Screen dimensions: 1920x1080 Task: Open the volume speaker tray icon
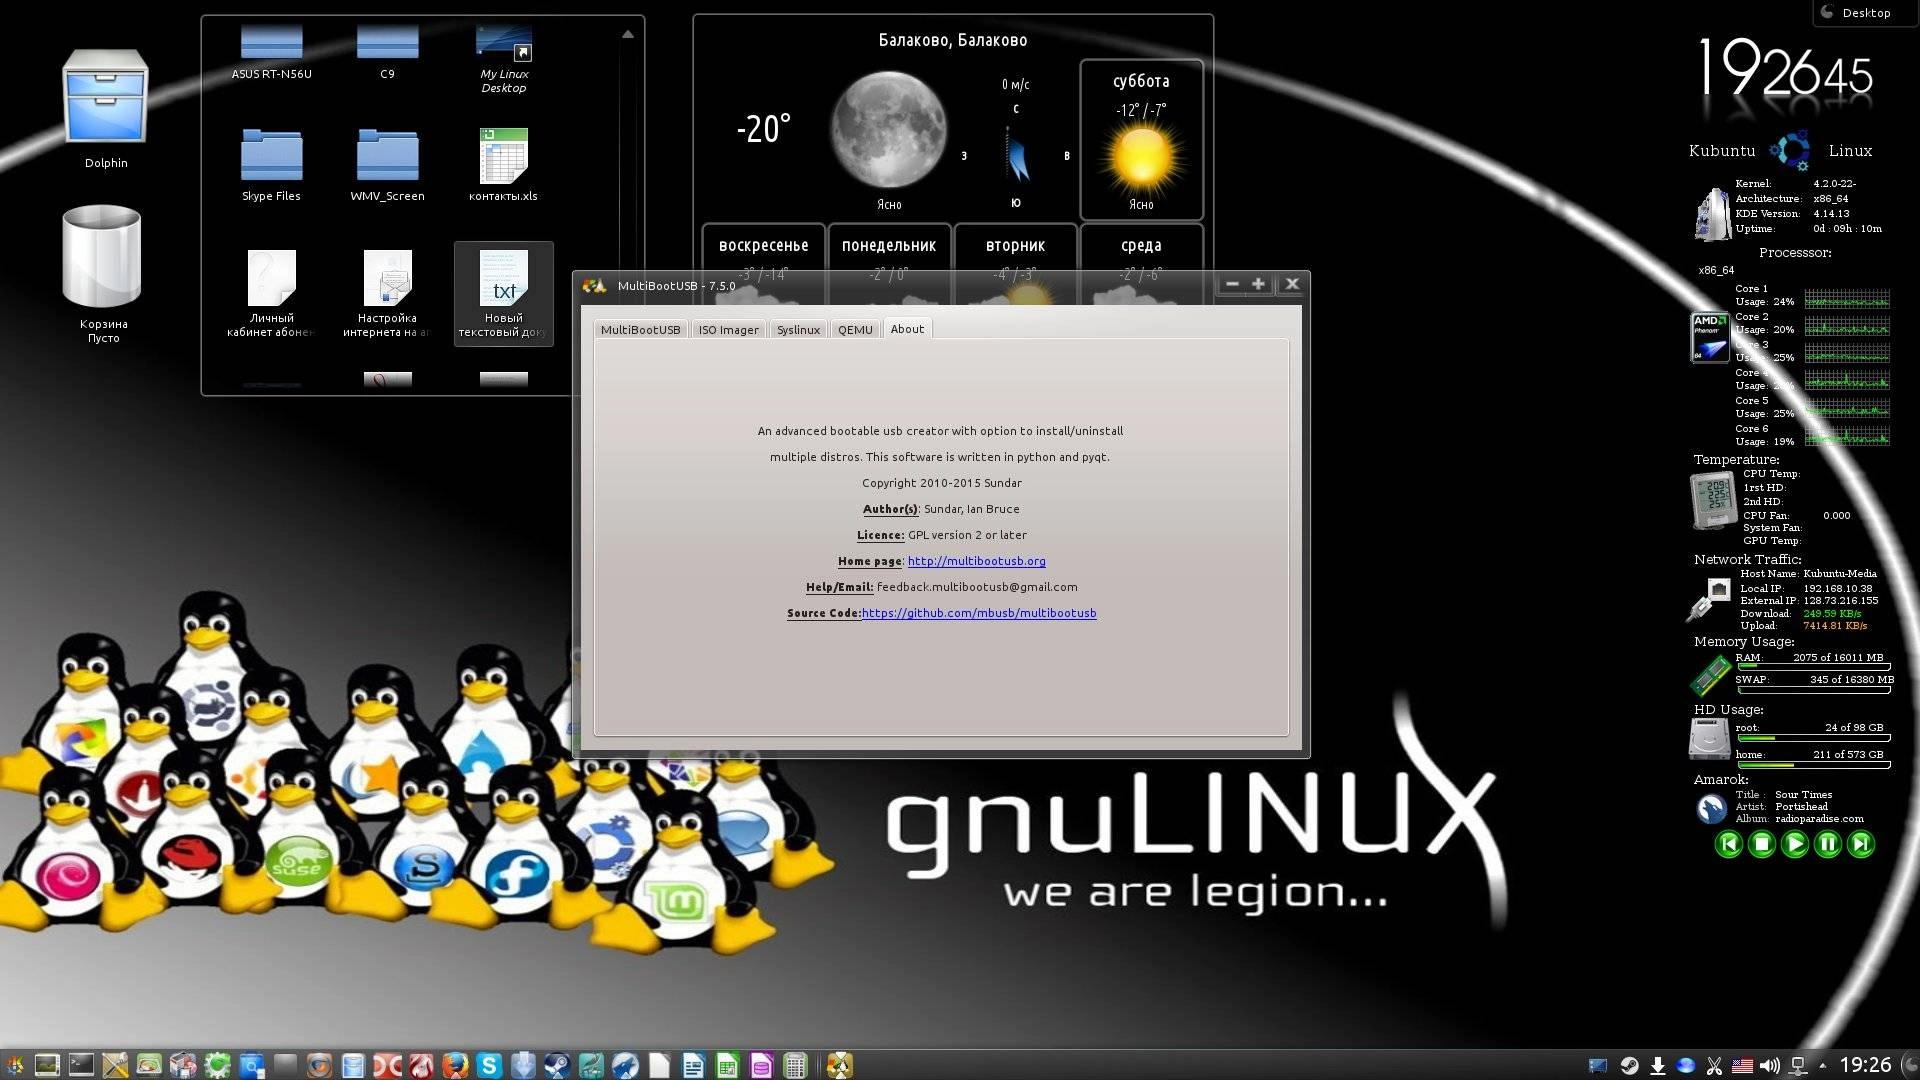pyautogui.click(x=1770, y=1066)
